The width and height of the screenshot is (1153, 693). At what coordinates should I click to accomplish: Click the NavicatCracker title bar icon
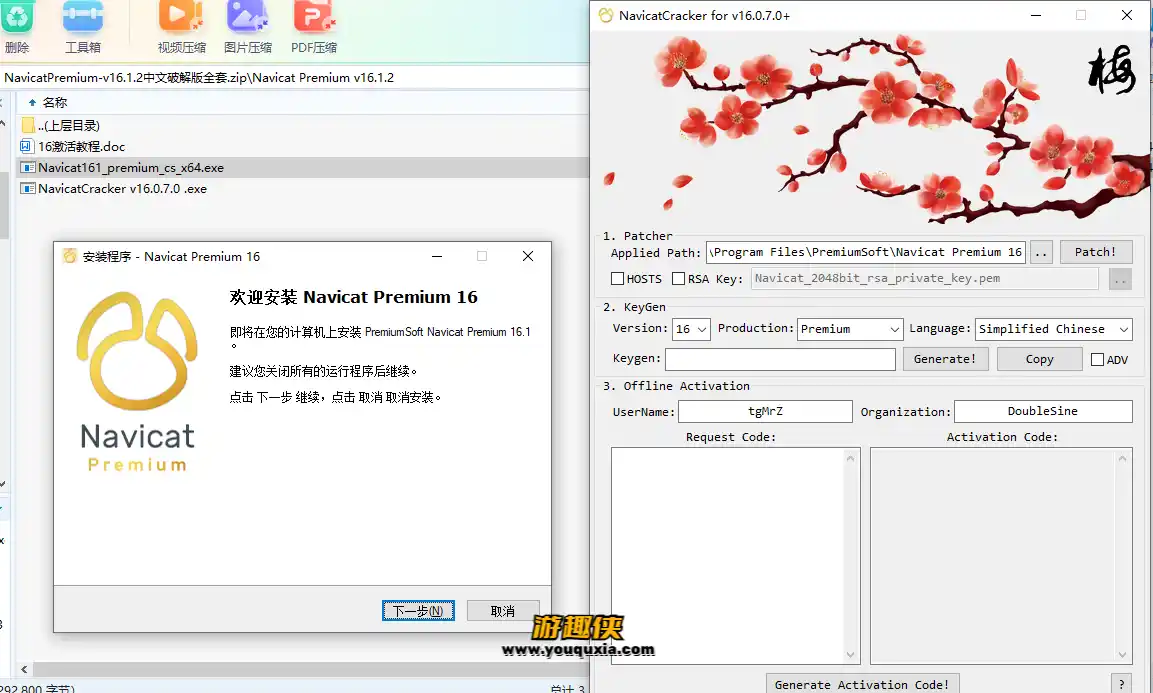pos(606,15)
